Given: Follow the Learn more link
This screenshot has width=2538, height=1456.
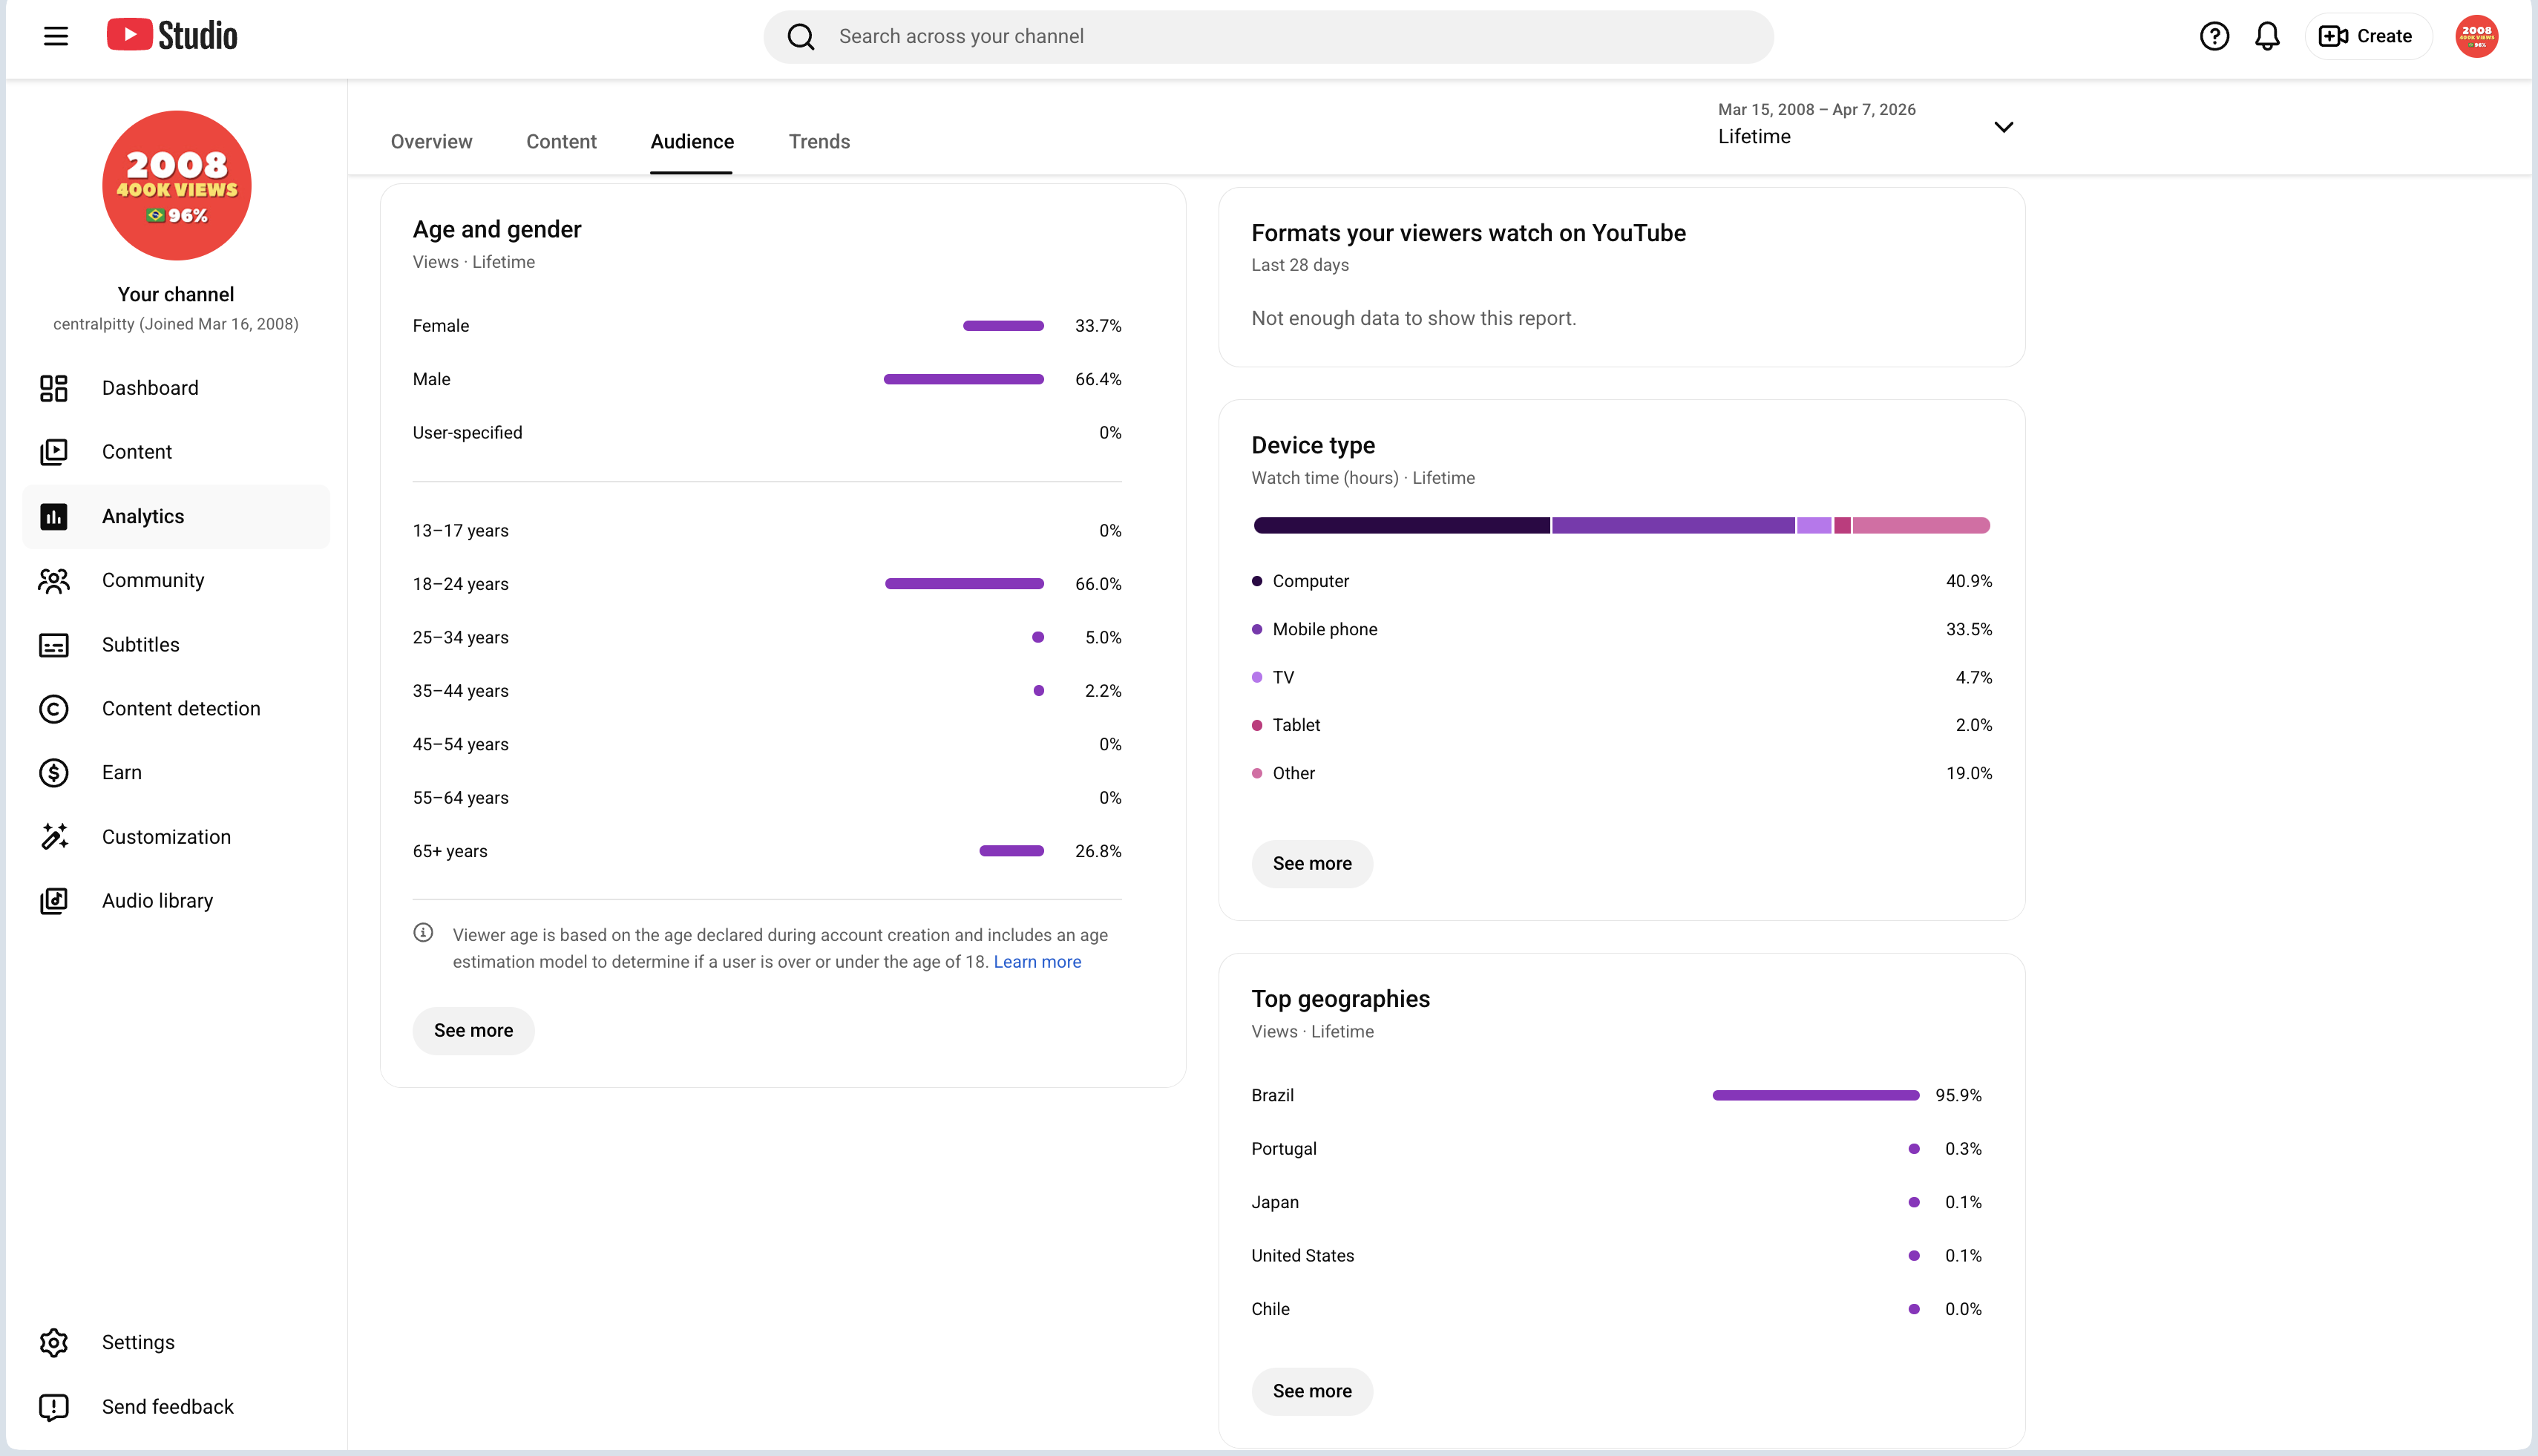Looking at the screenshot, I should pos(1037,962).
